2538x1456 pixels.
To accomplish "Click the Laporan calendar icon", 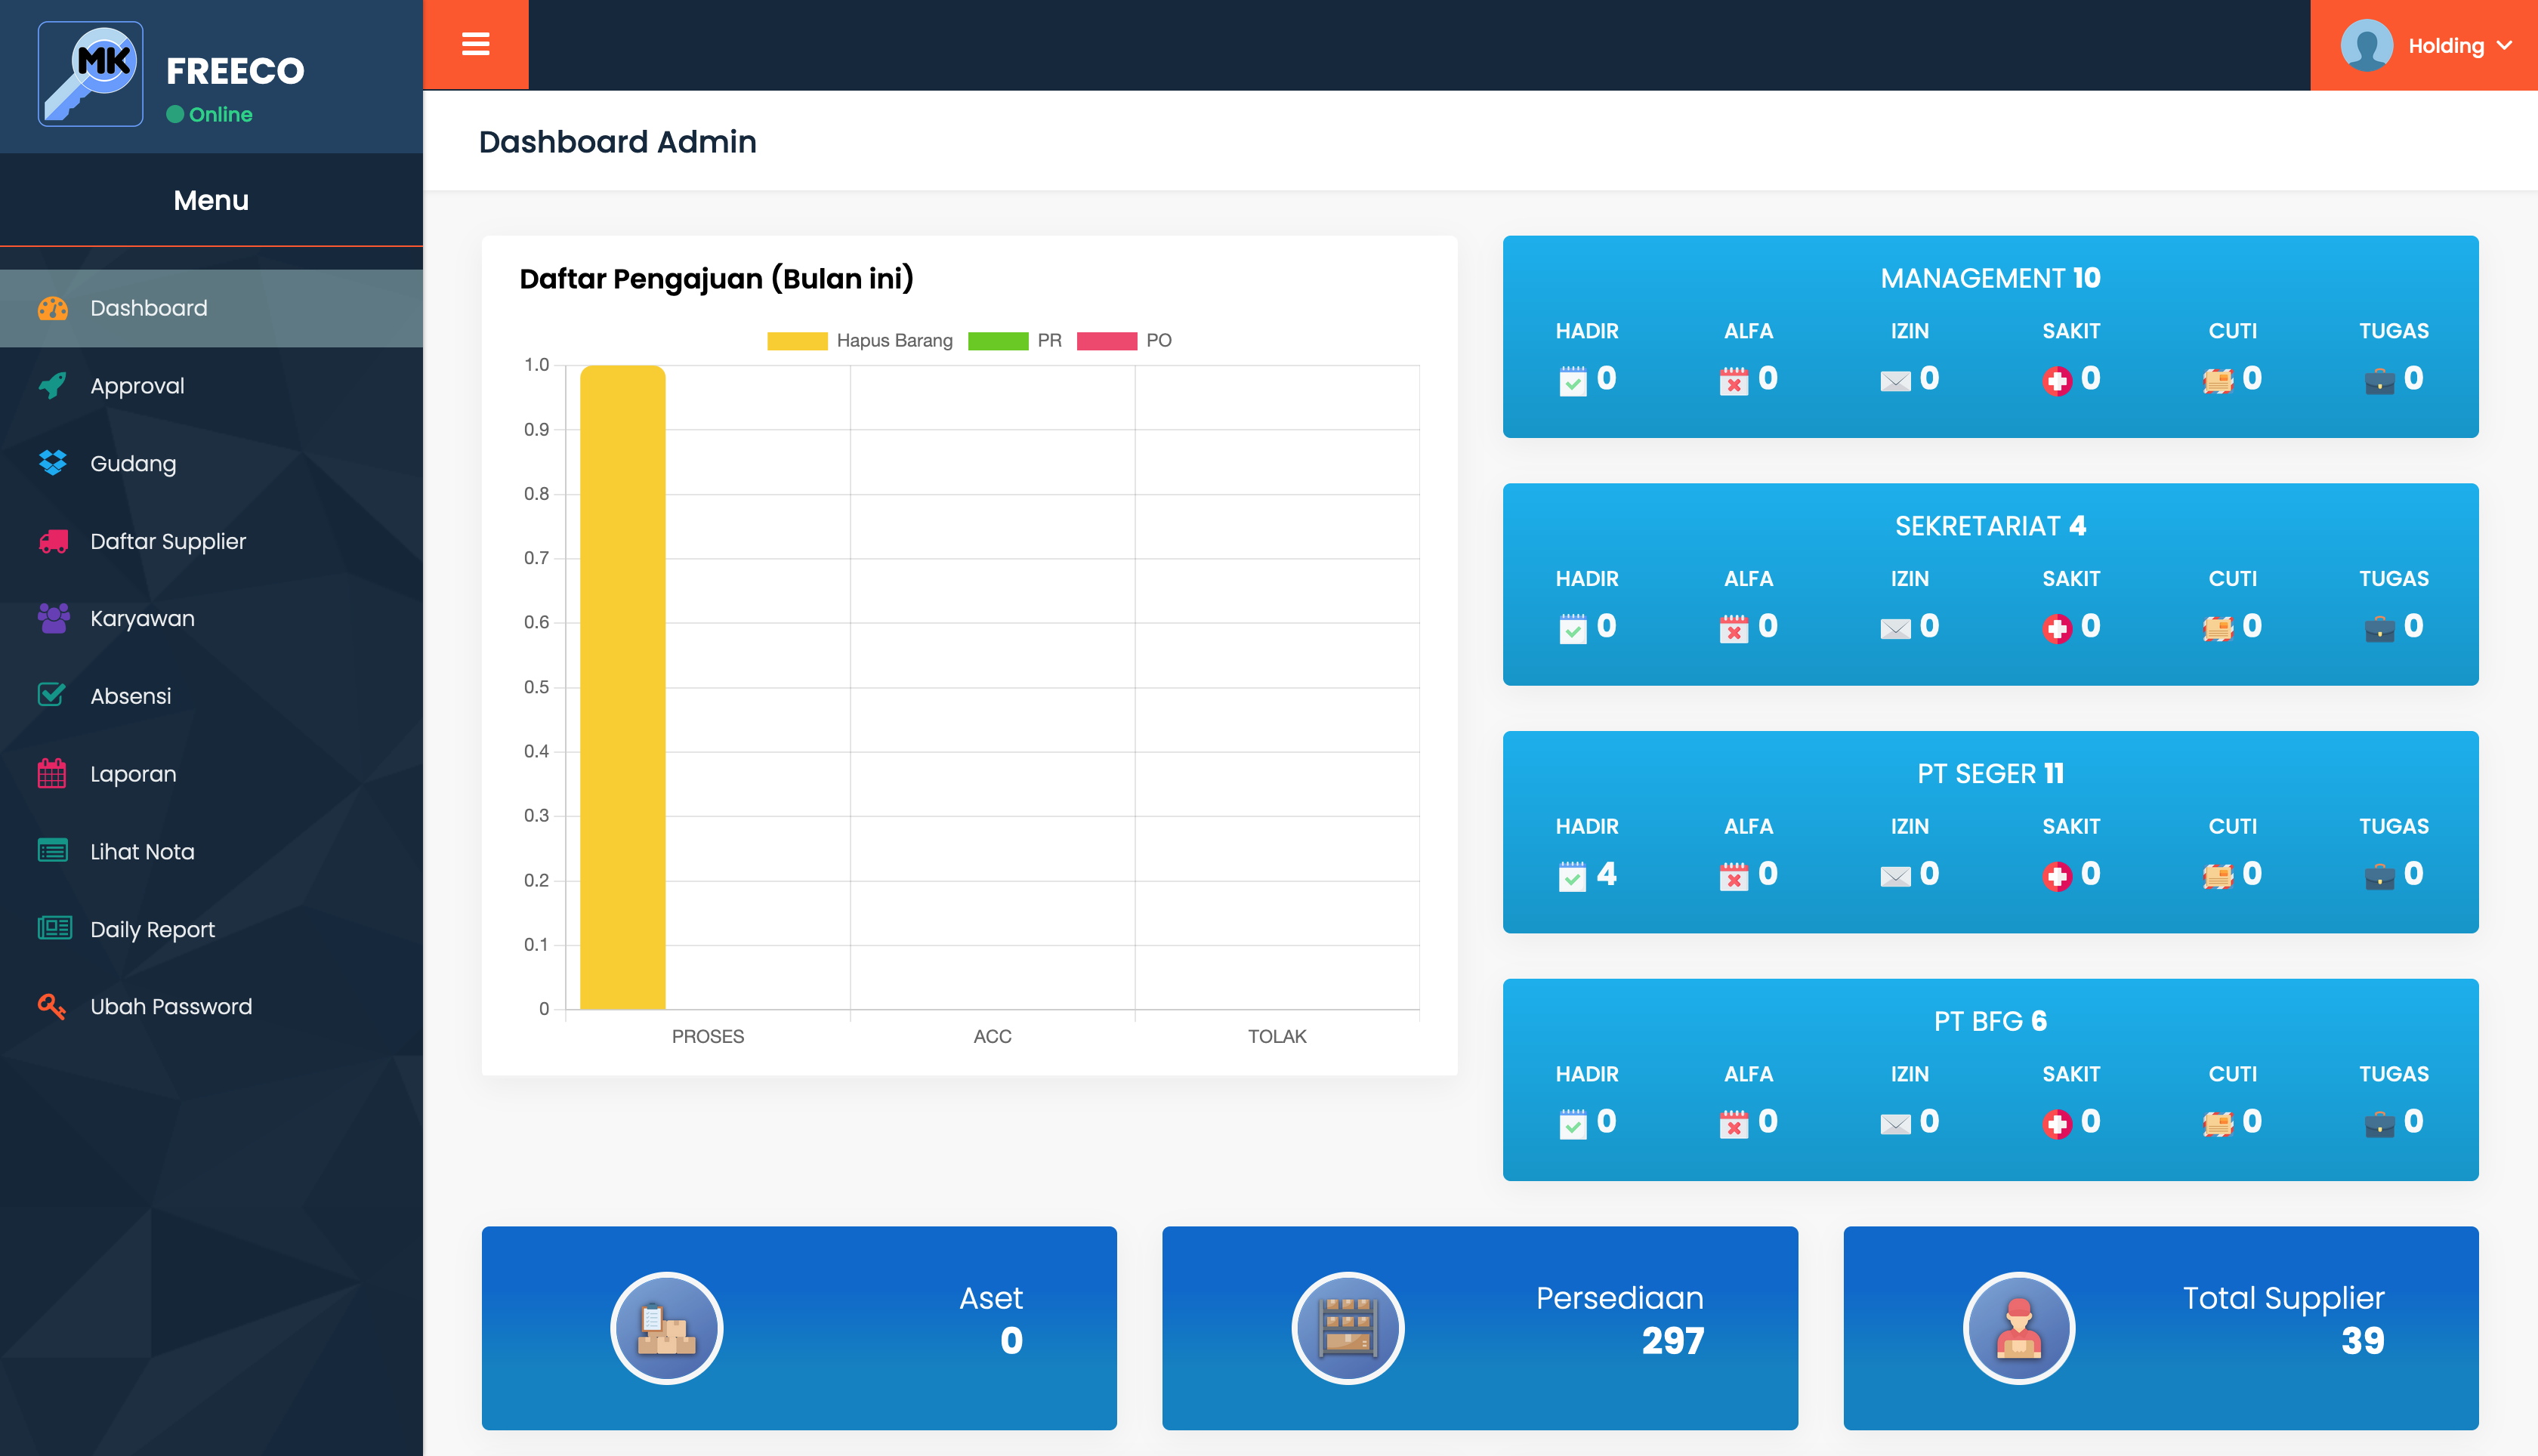I will (x=52, y=773).
